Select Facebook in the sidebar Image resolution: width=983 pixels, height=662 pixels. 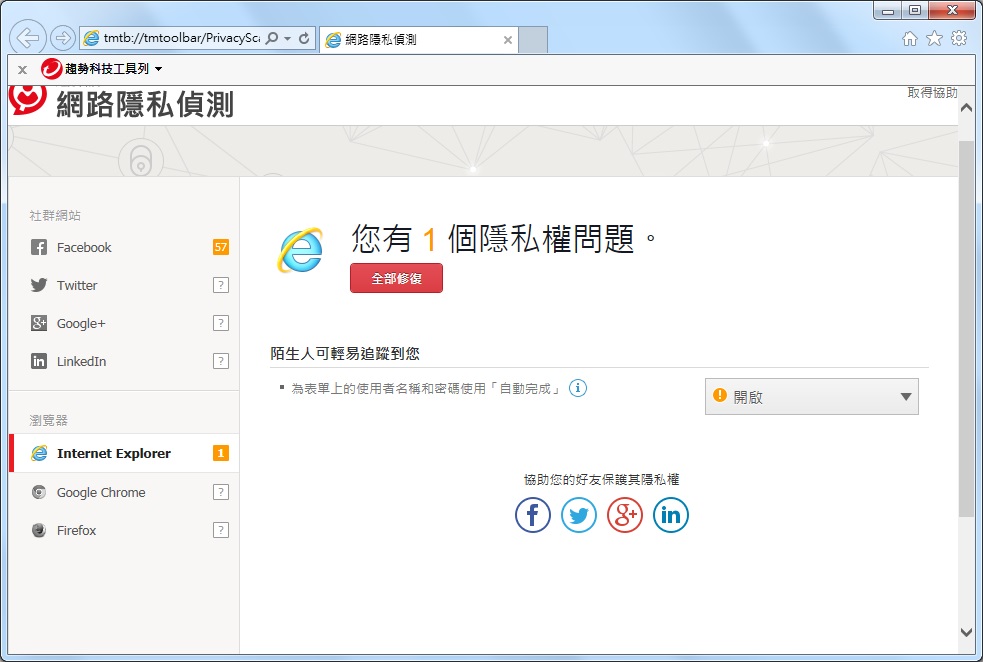click(124, 247)
